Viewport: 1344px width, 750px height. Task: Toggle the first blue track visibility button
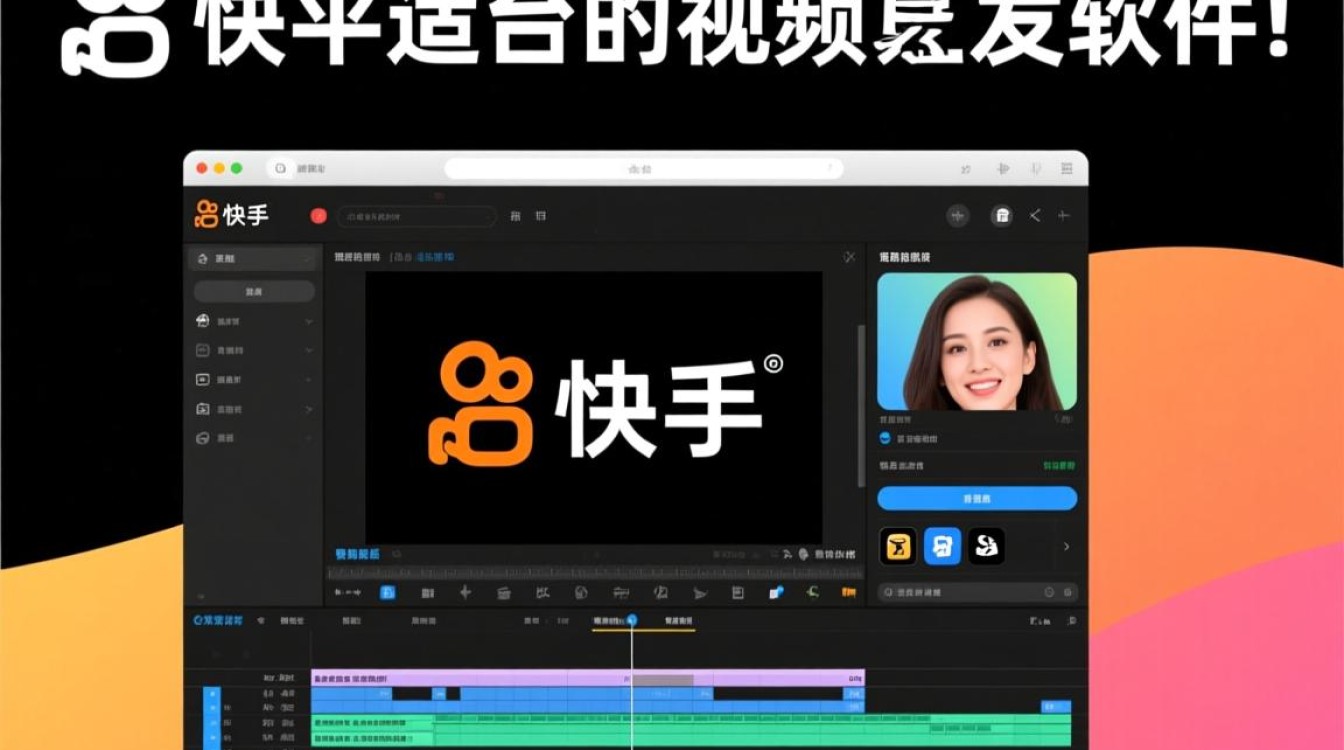click(211, 693)
